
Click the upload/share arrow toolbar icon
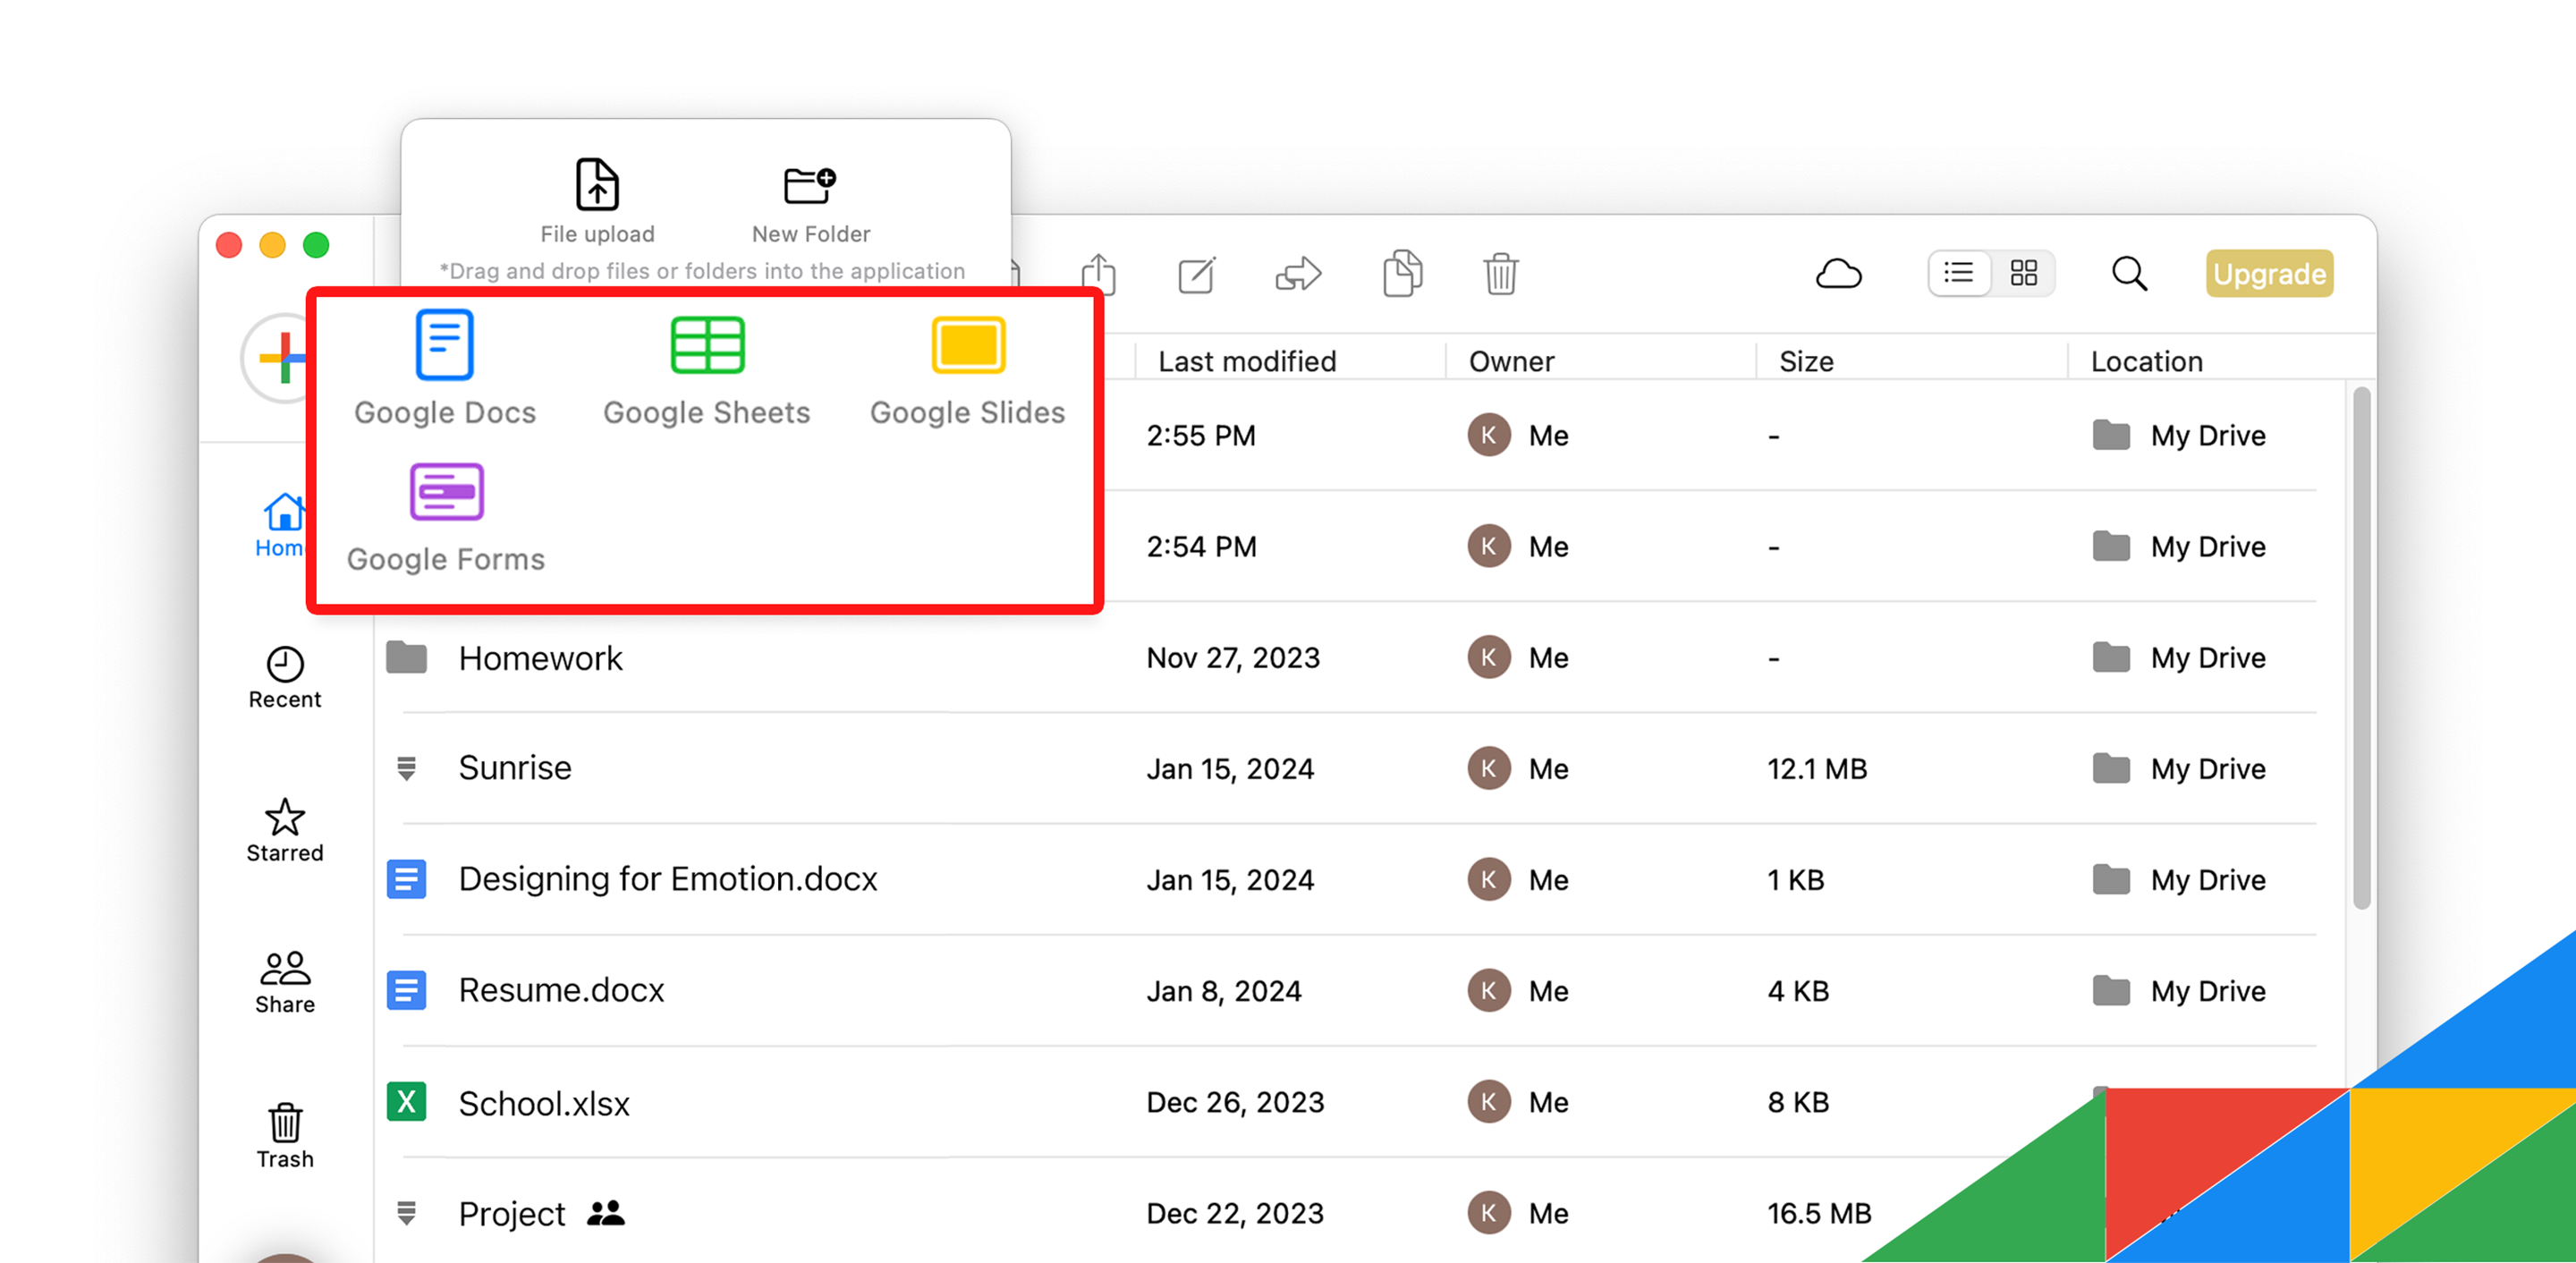click(x=1098, y=273)
